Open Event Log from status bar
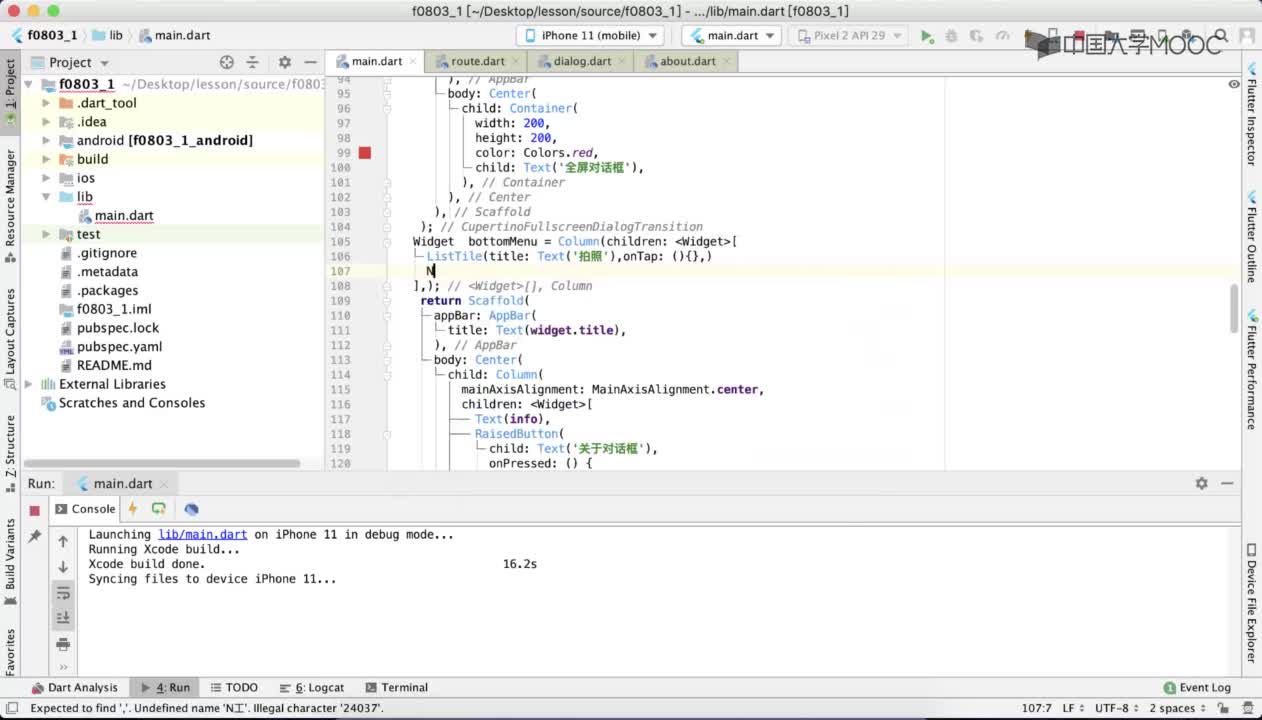The height and width of the screenshot is (720, 1262). 1197,688
